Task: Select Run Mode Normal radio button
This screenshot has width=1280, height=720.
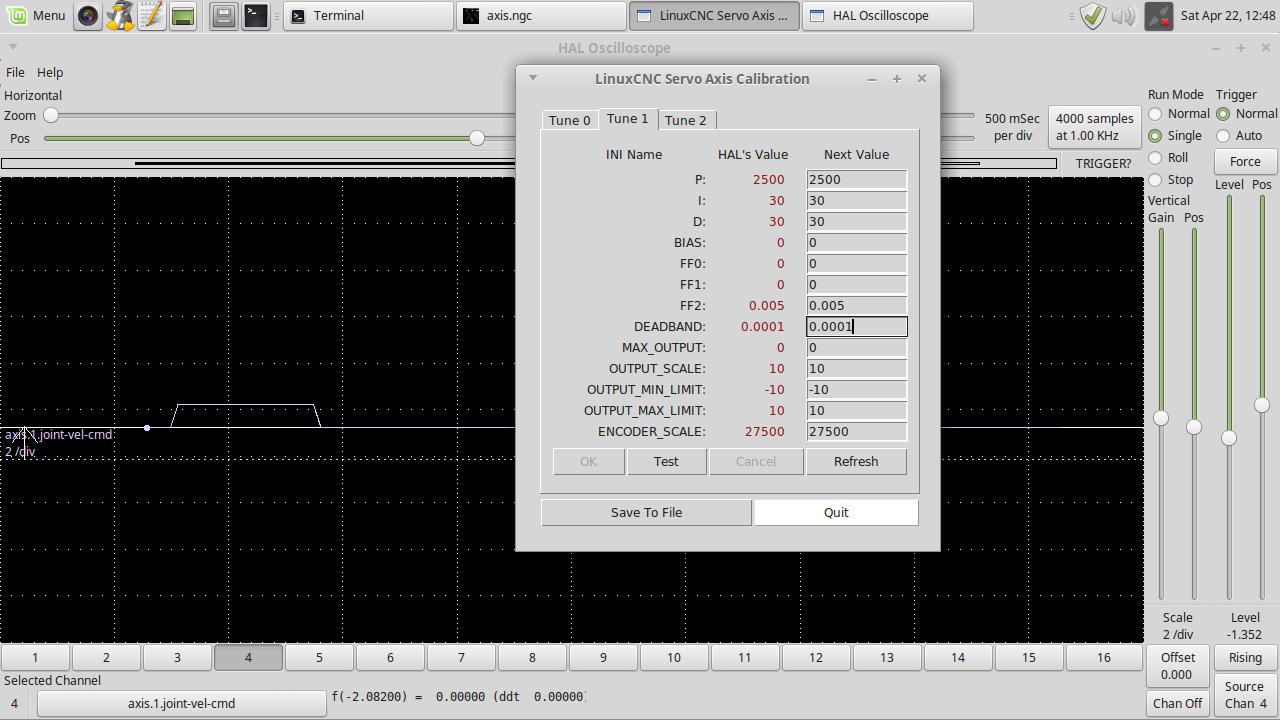Action: [1155, 114]
